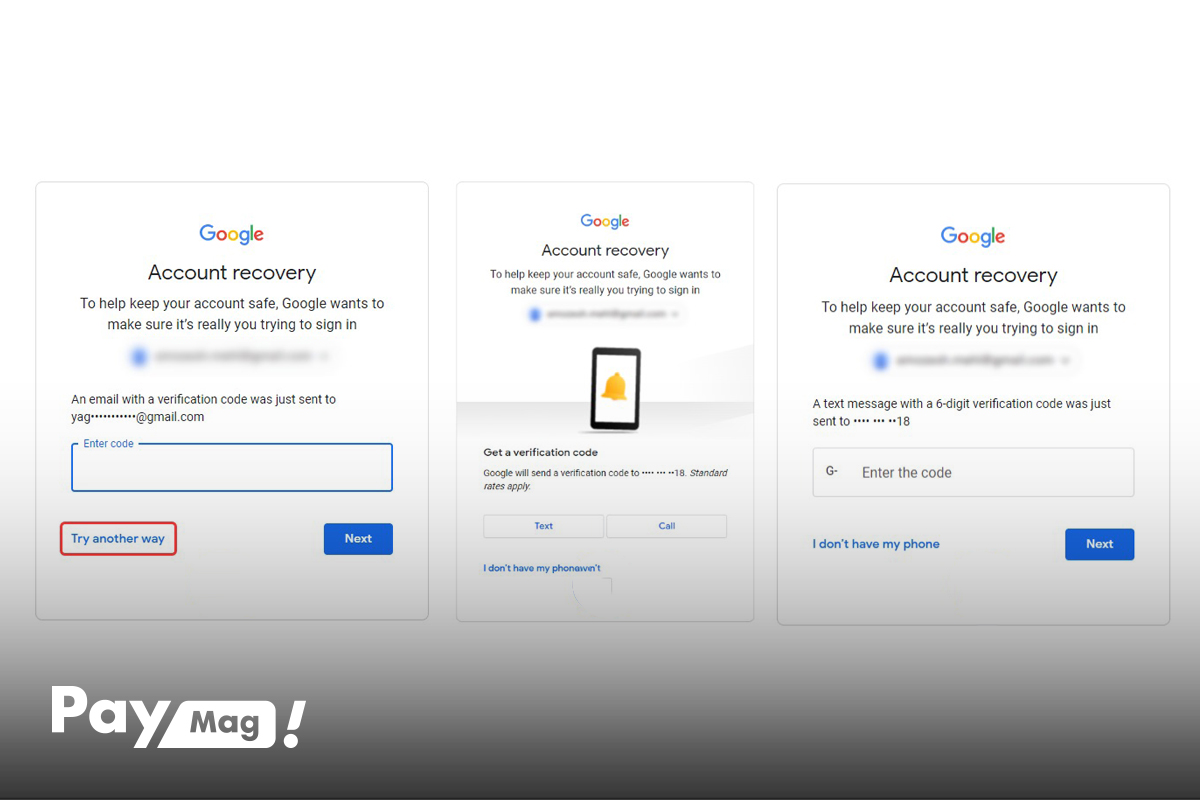Focus the Enter code field in left panel
The image size is (1200, 800).
232,467
